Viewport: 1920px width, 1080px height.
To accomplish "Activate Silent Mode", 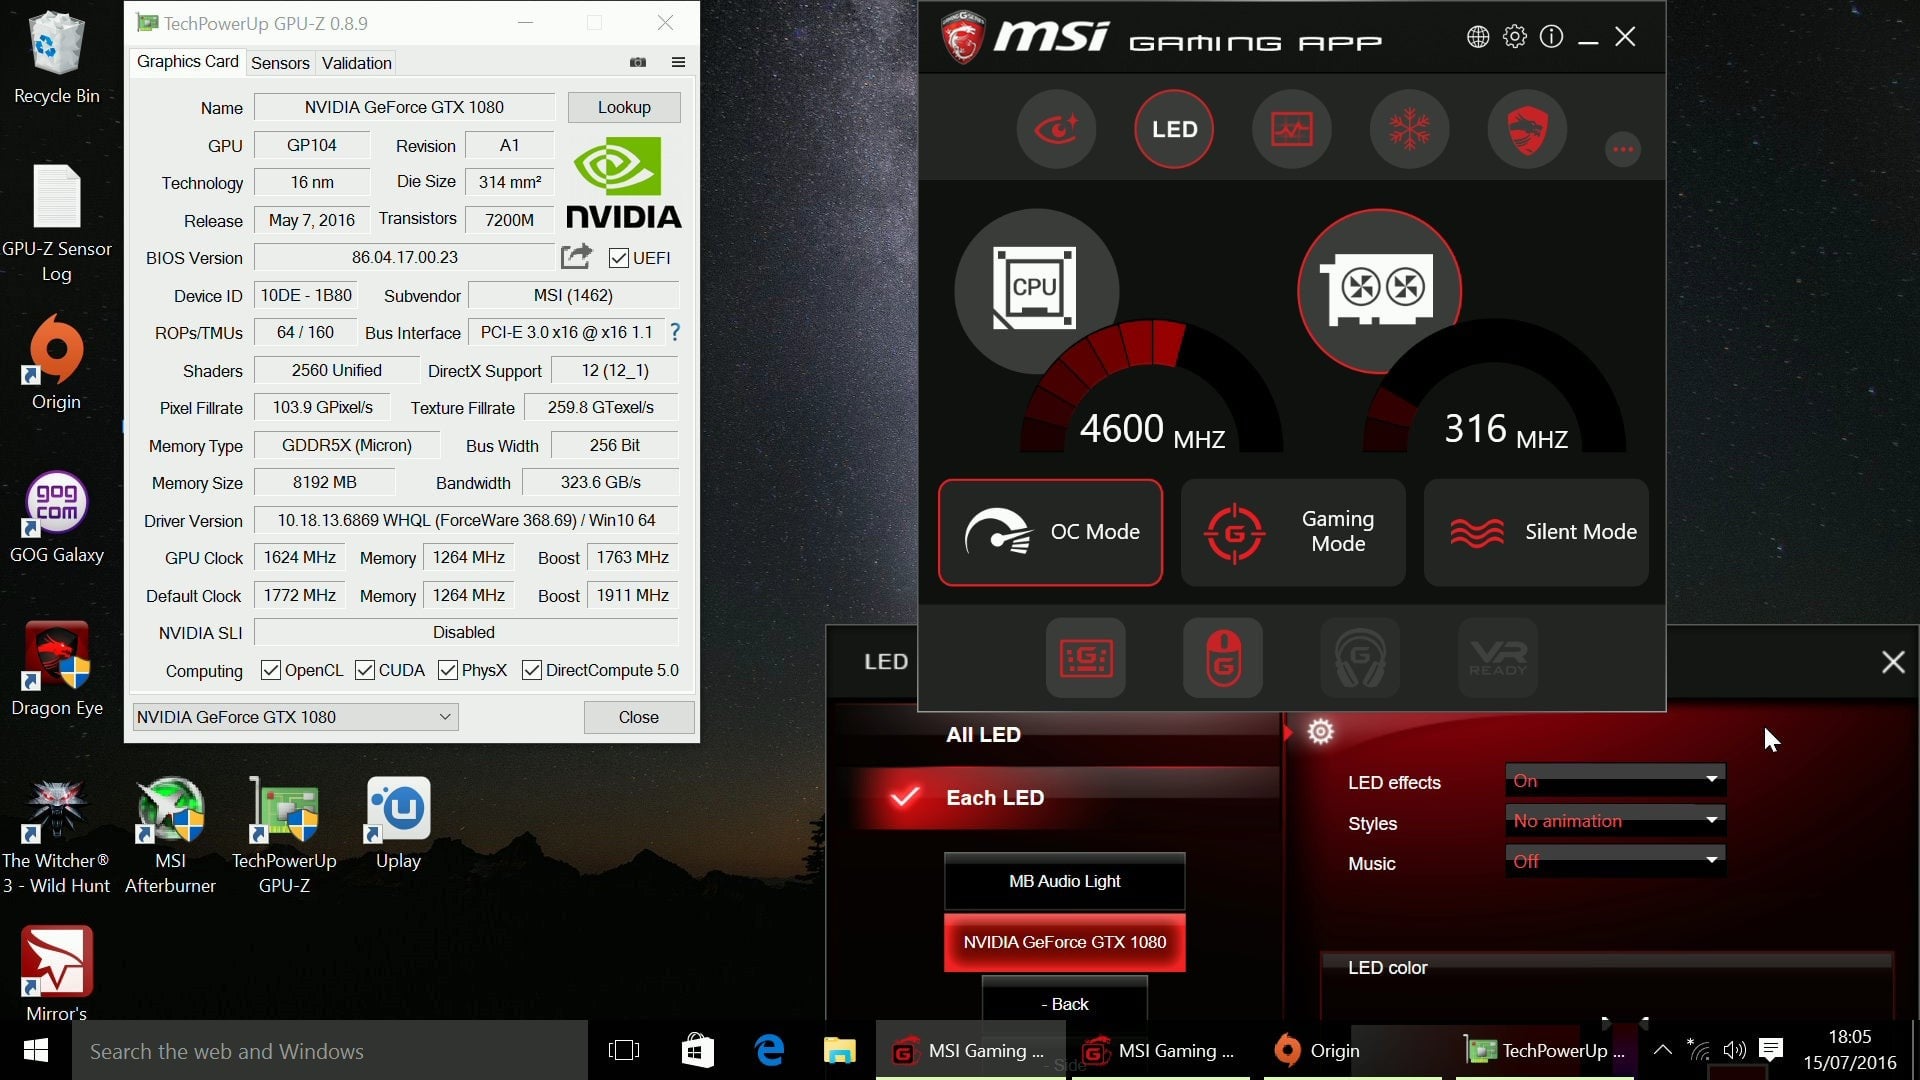I will click(1536, 532).
